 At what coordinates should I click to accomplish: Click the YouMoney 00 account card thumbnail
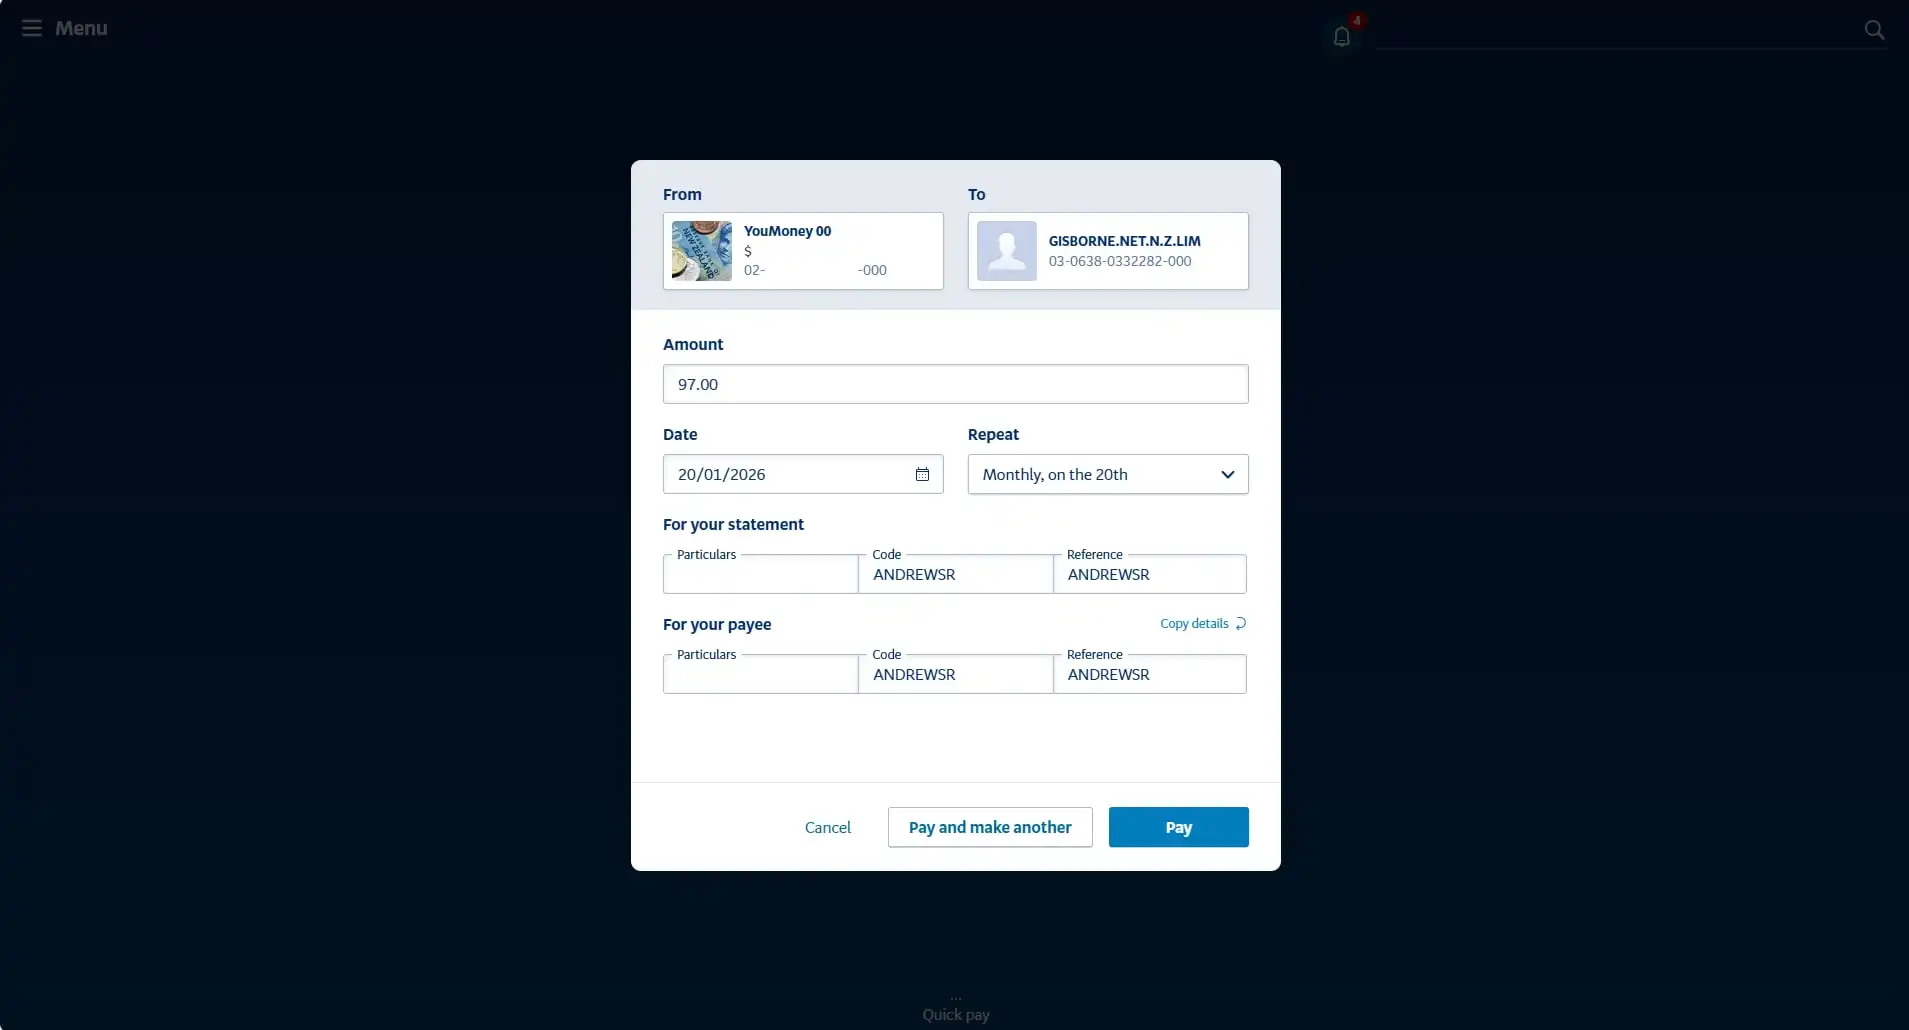[701, 251]
